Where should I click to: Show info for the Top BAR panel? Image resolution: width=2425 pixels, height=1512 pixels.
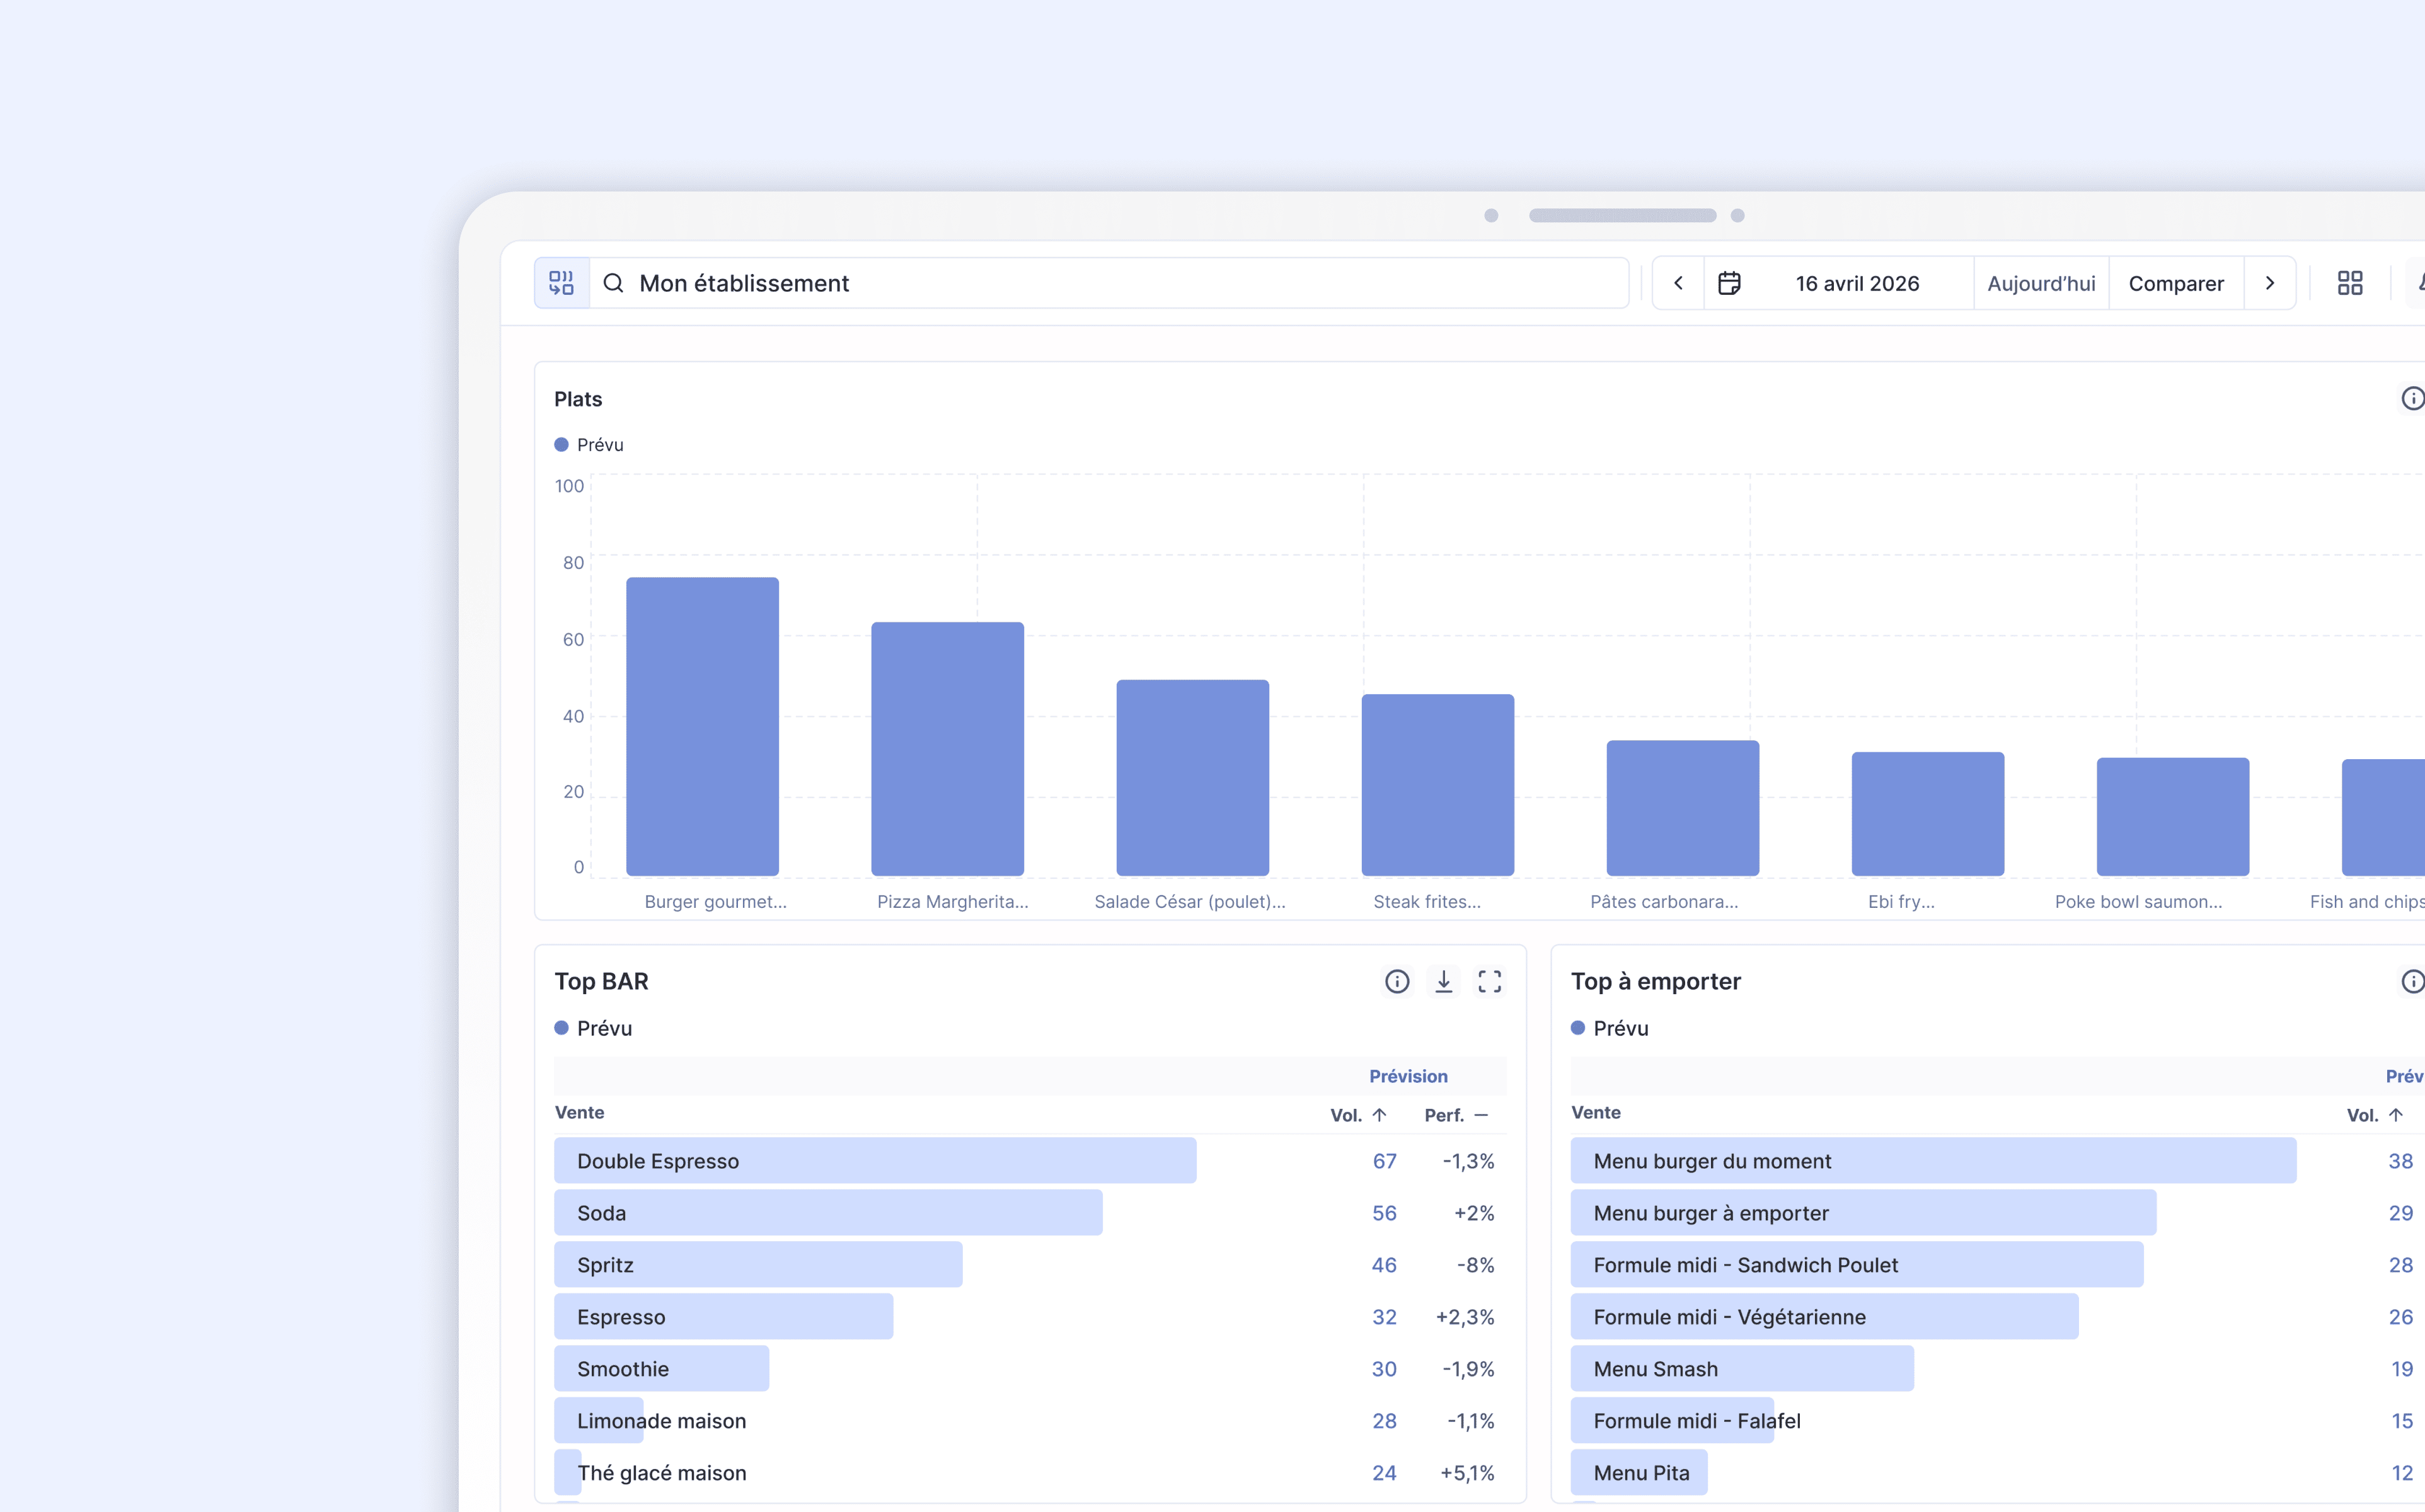1396,981
